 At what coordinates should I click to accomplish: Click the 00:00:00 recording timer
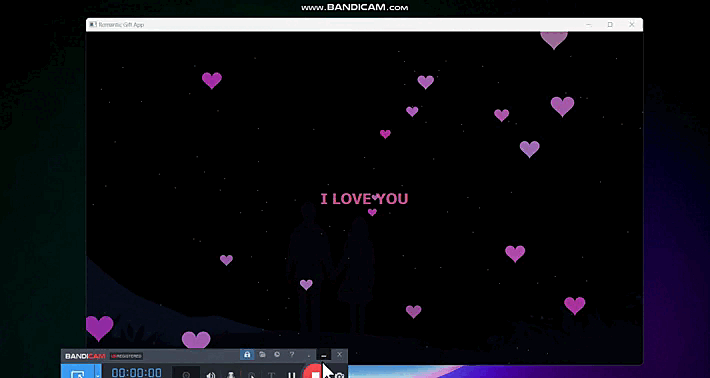point(136,373)
